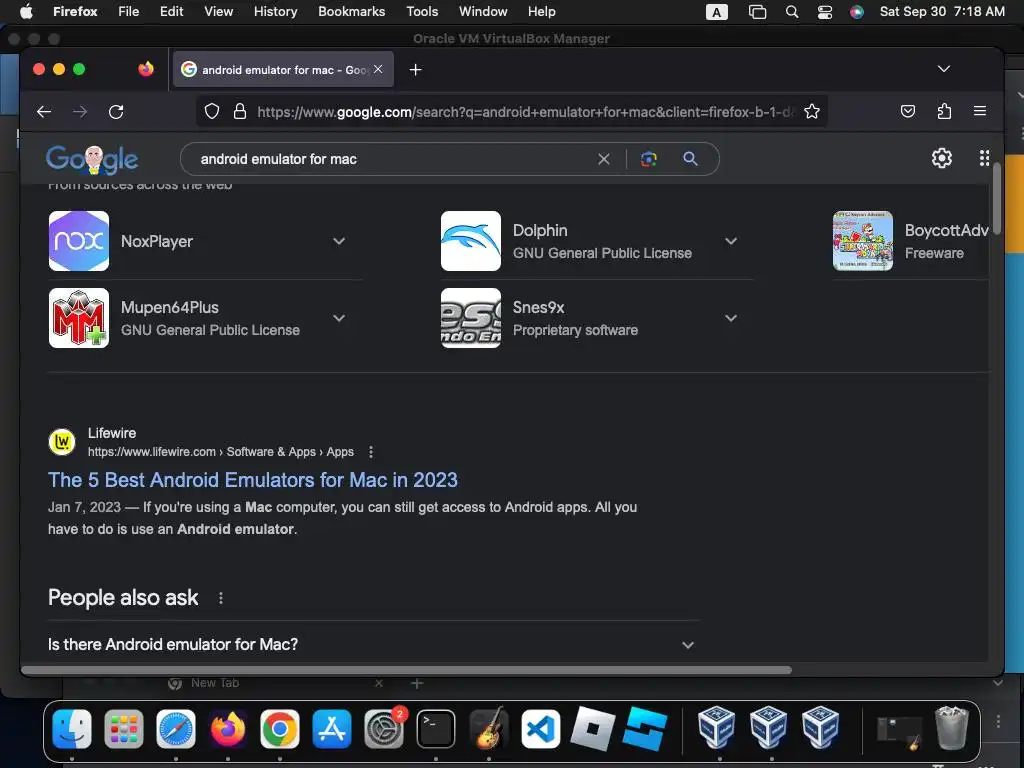Launch Finder from the Dock
The image size is (1024, 768).
click(72, 729)
